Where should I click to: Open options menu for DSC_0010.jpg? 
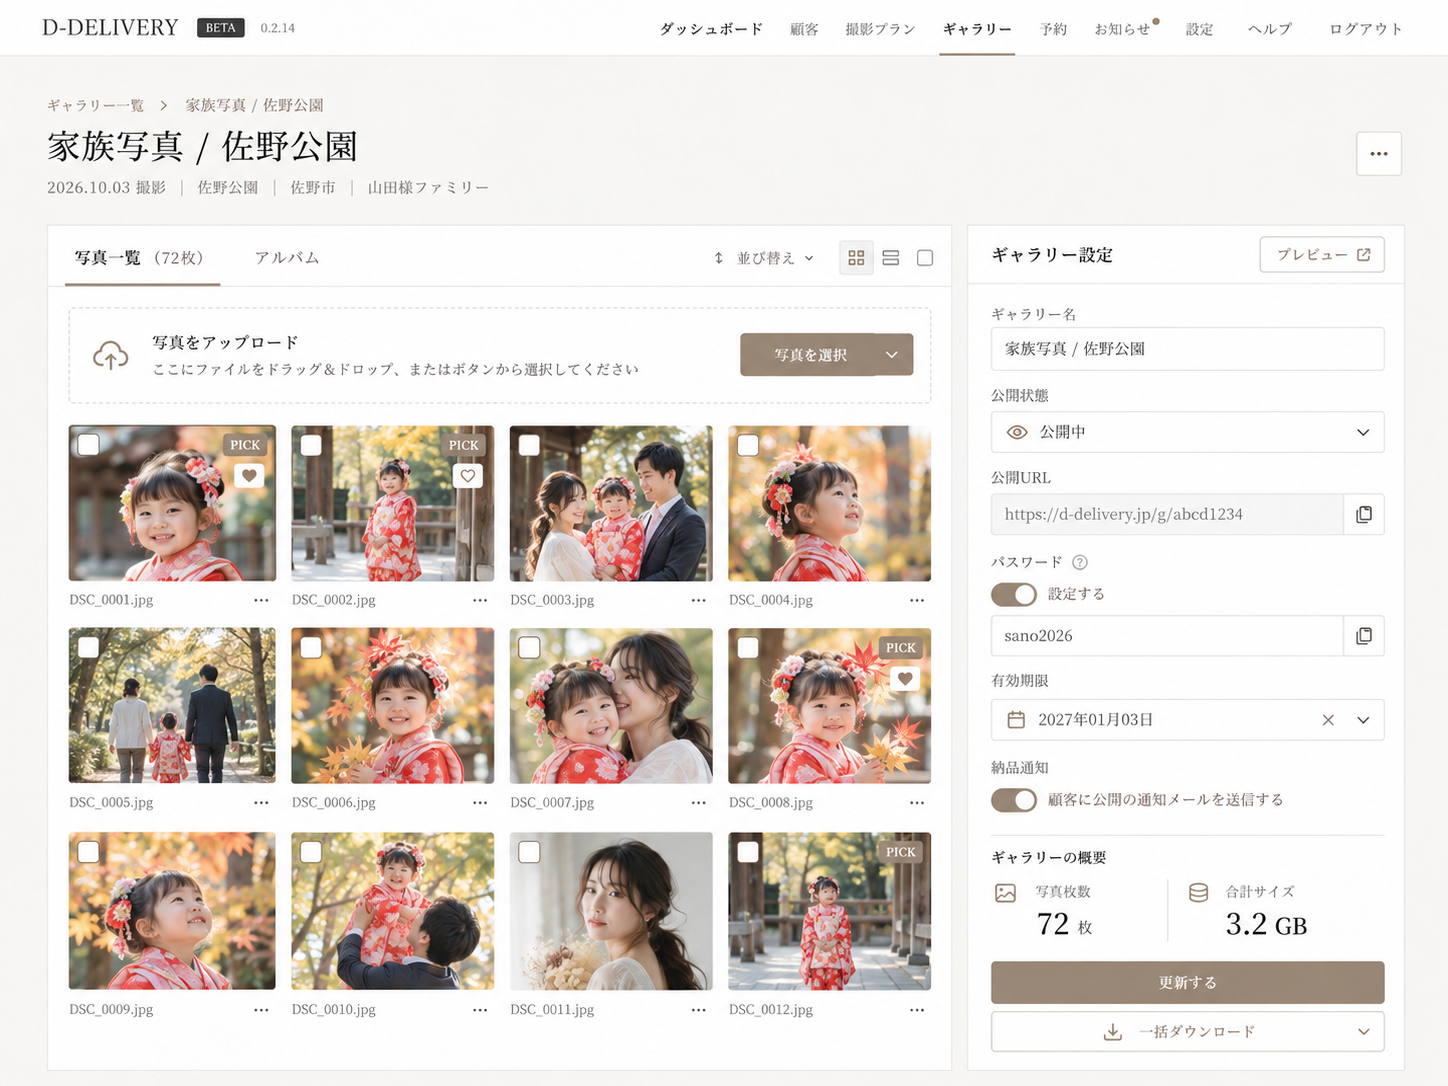(x=480, y=1010)
